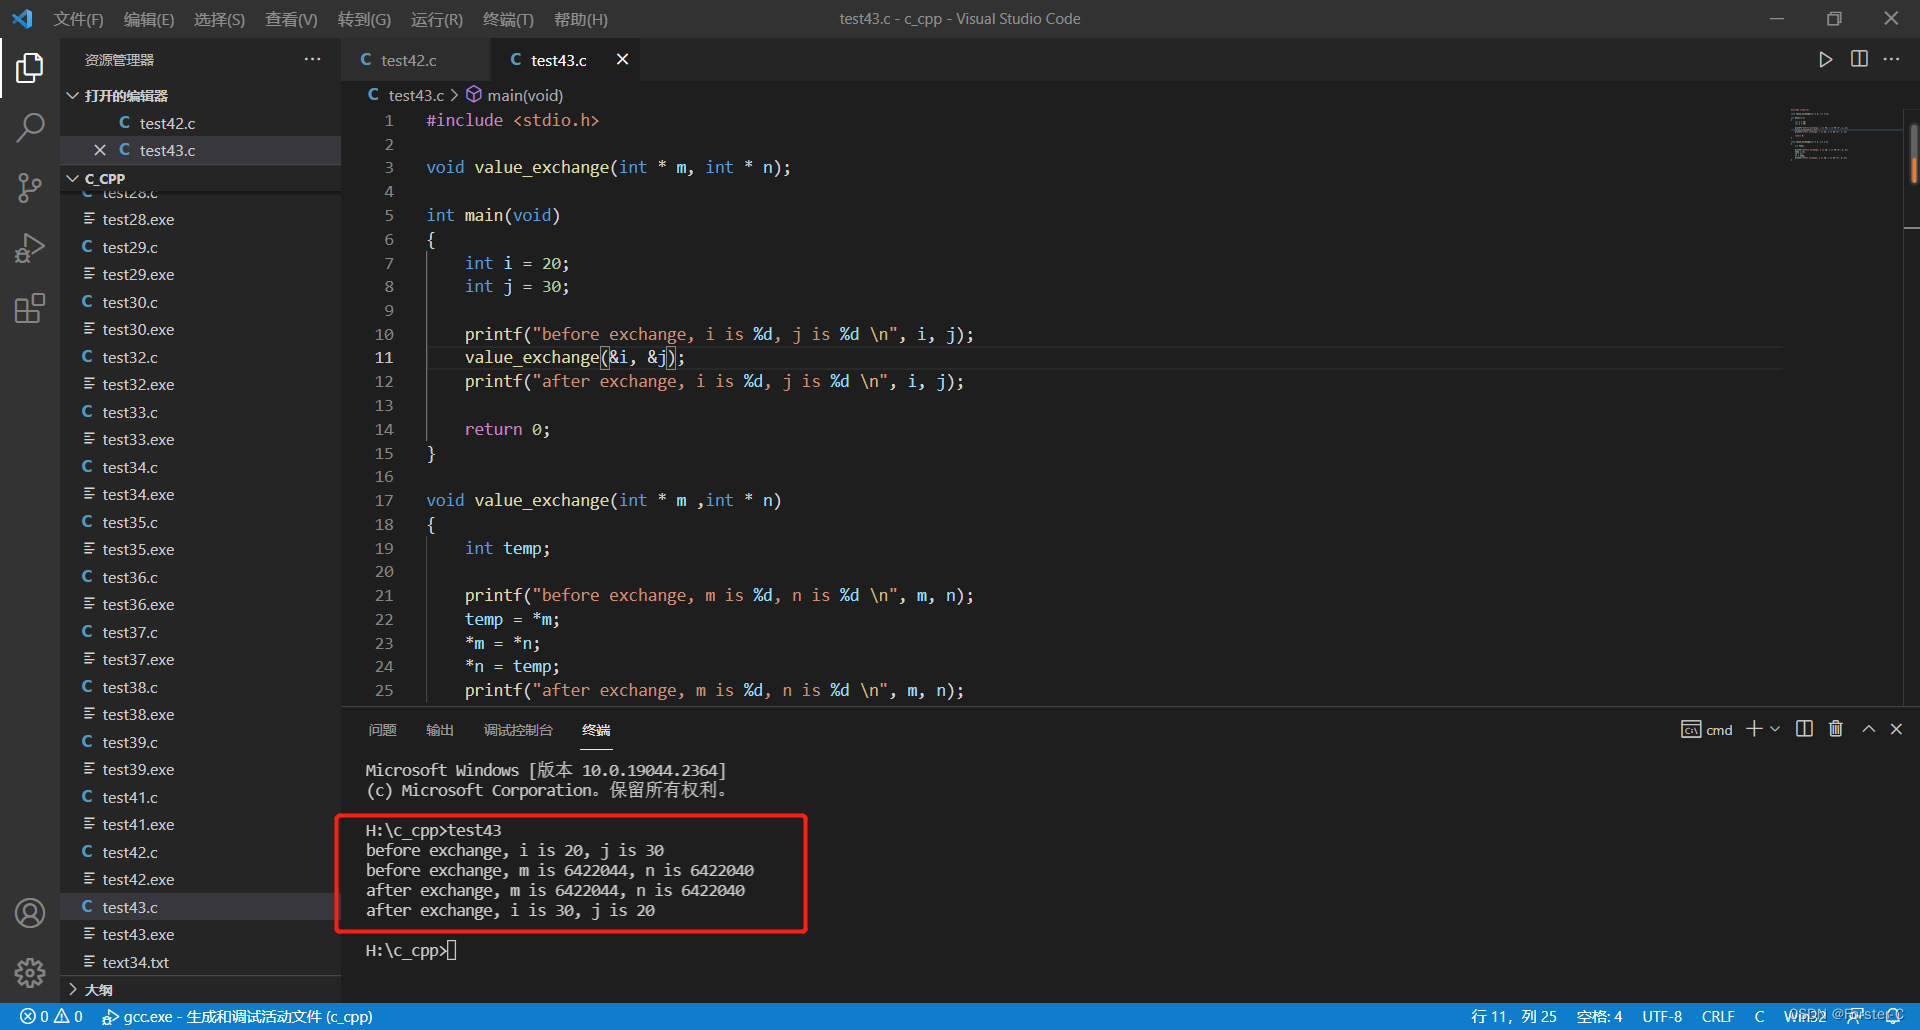This screenshot has height=1030, width=1920.
Task: Close the test43.c editor tab
Action: pyautogui.click(x=622, y=60)
